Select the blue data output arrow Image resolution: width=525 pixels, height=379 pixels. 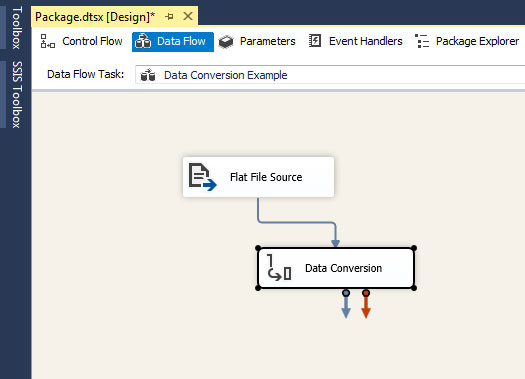click(x=346, y=304)
